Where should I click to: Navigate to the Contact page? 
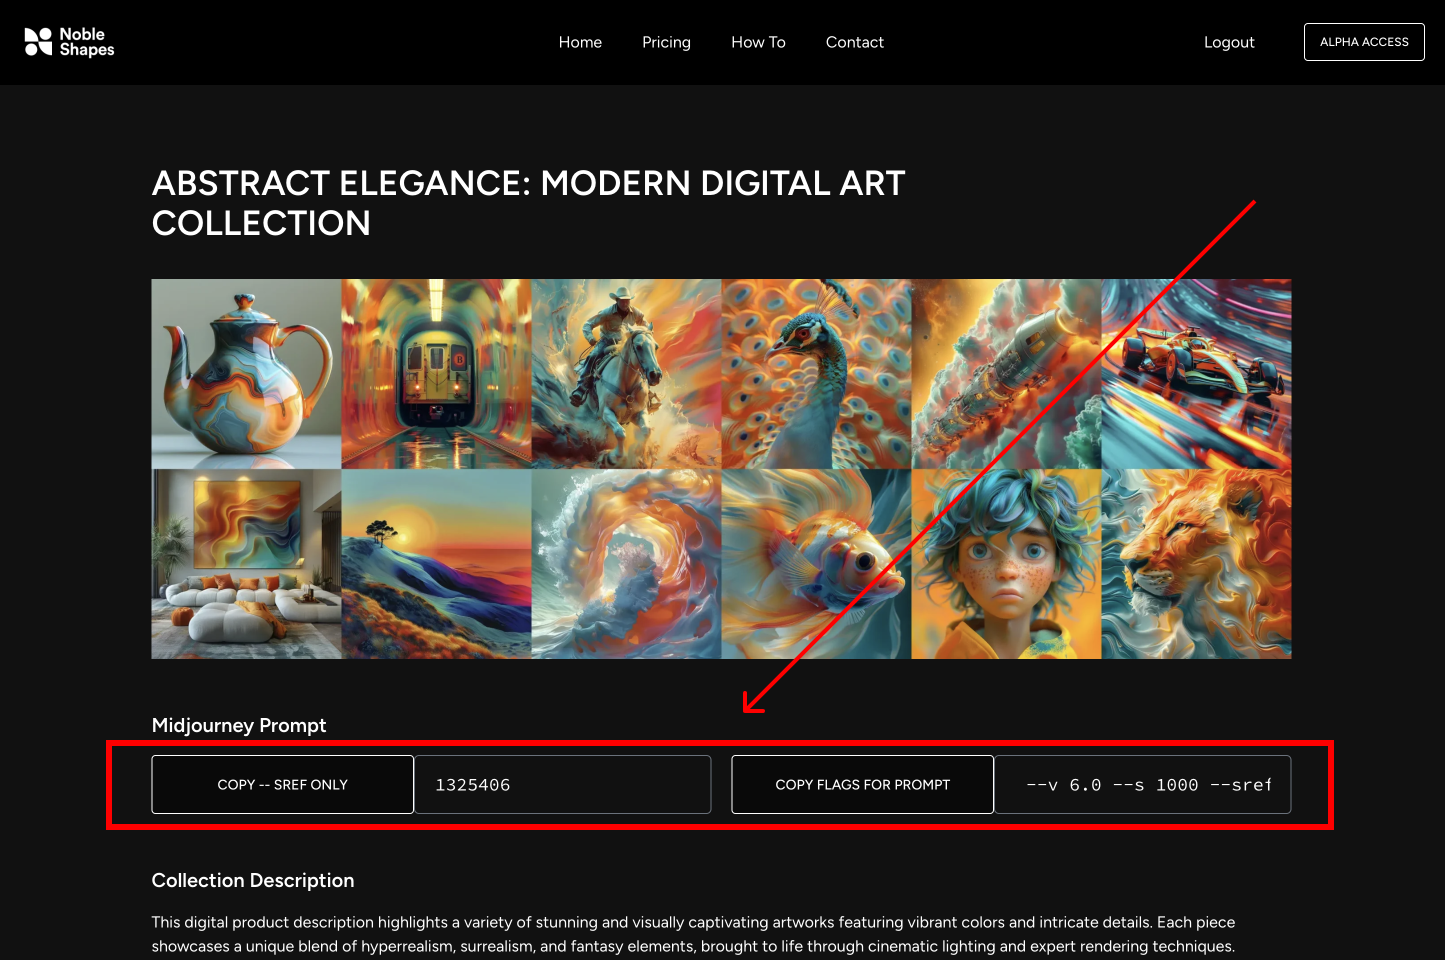click(x=854, y=42)
